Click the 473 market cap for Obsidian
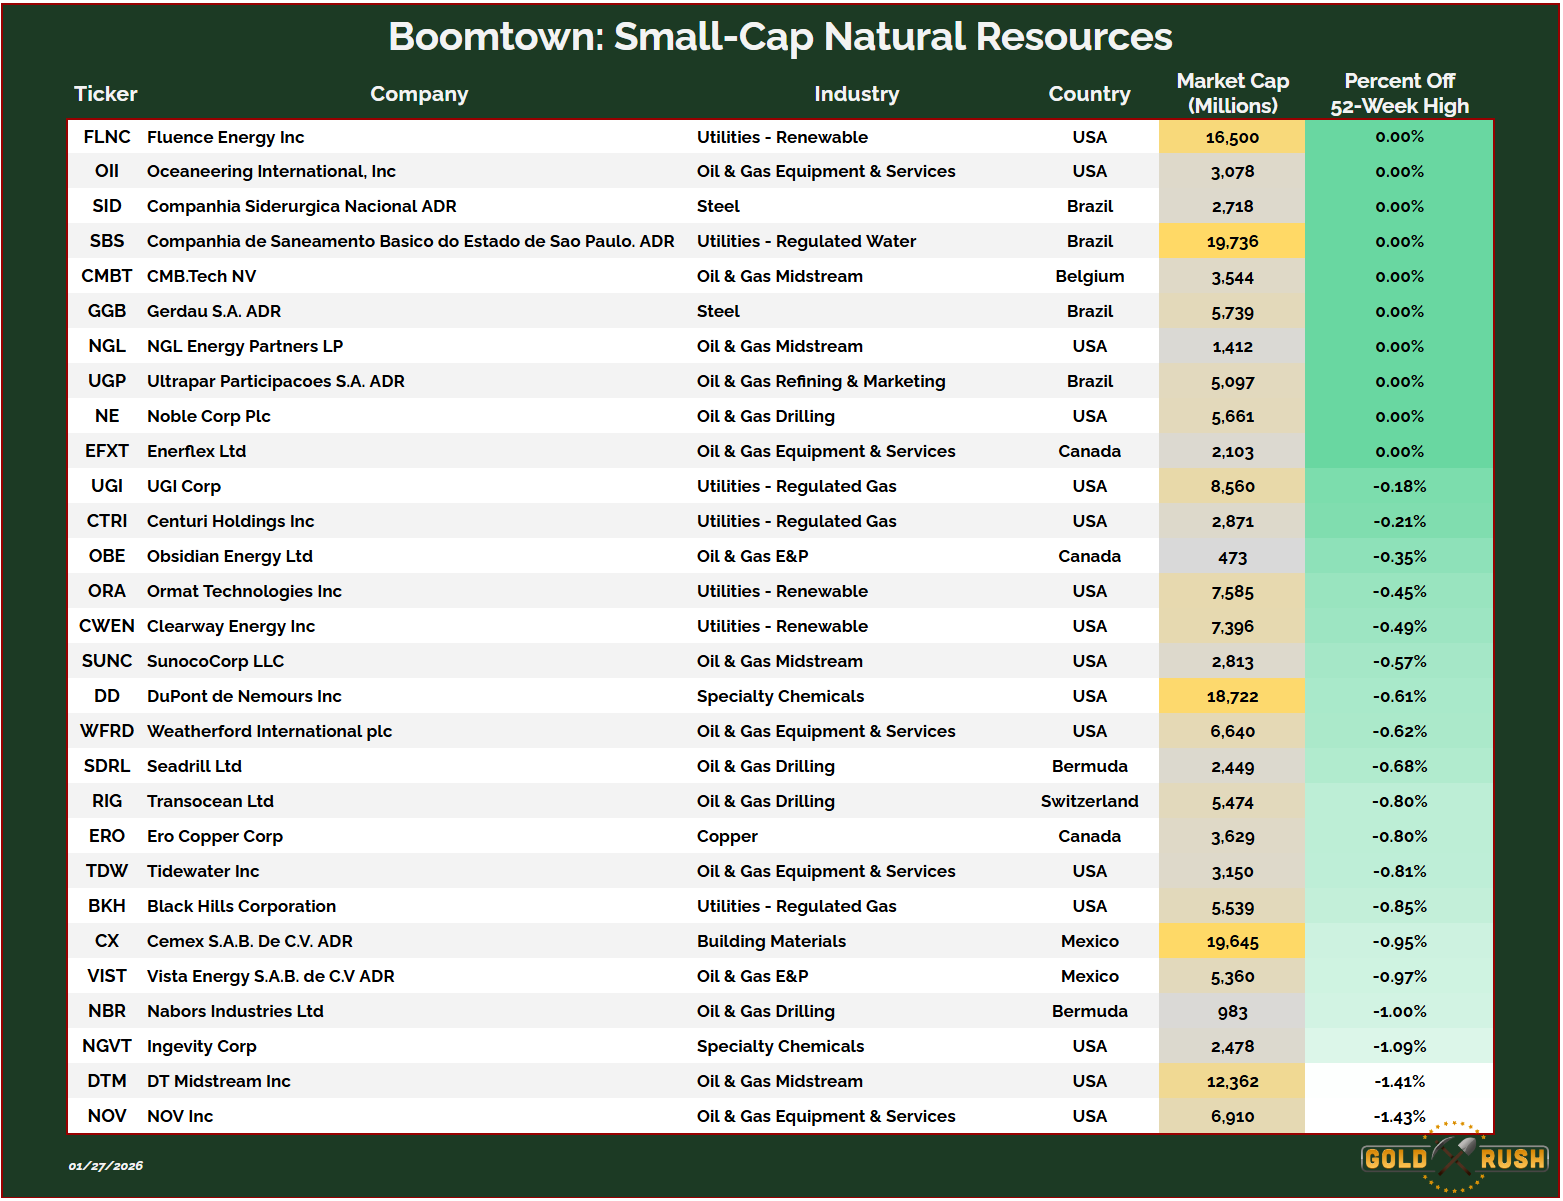This screenshot has width=1563, height=1201. coord(1232,557)
